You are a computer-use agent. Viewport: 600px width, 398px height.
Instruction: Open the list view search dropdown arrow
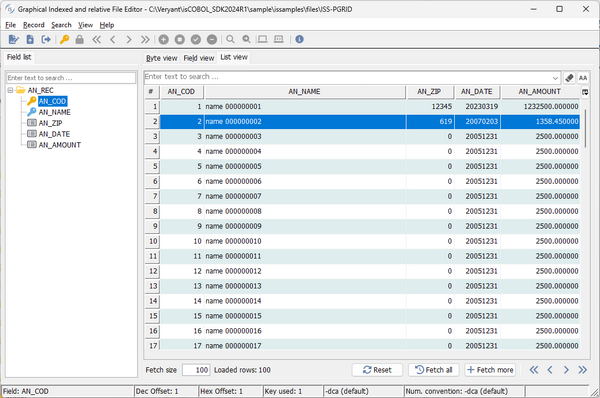click(x=555, y=78)
